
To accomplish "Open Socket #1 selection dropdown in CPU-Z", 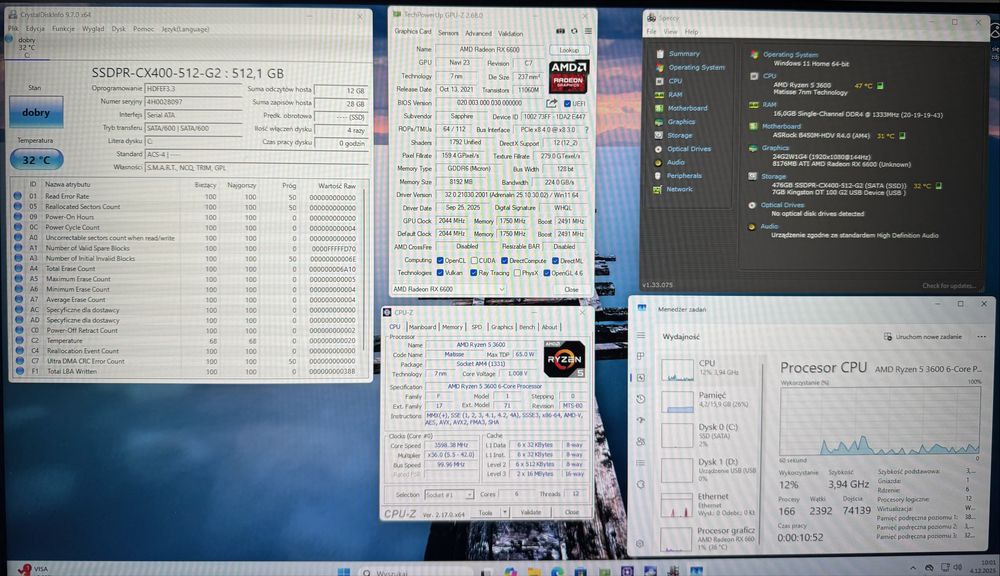I will coord(449,494).
